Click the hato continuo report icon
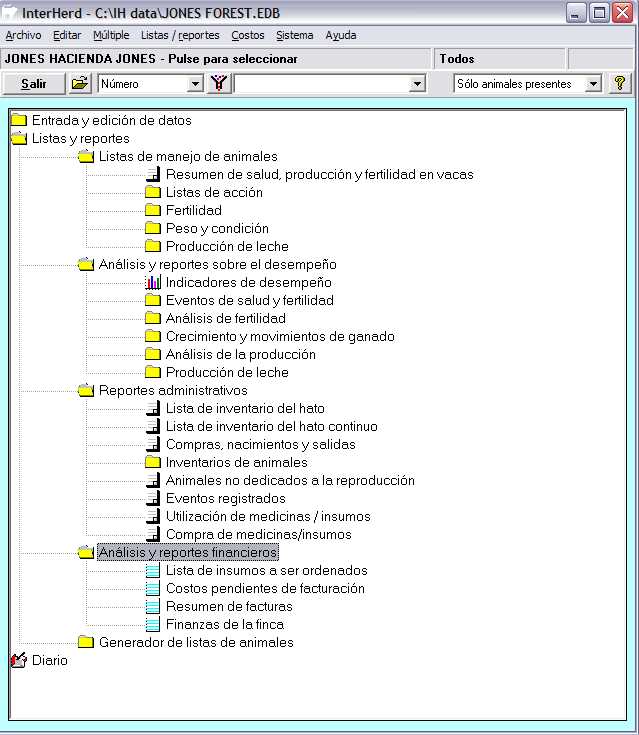The height and width of the screenshot is (735, 639). (153, 427)
